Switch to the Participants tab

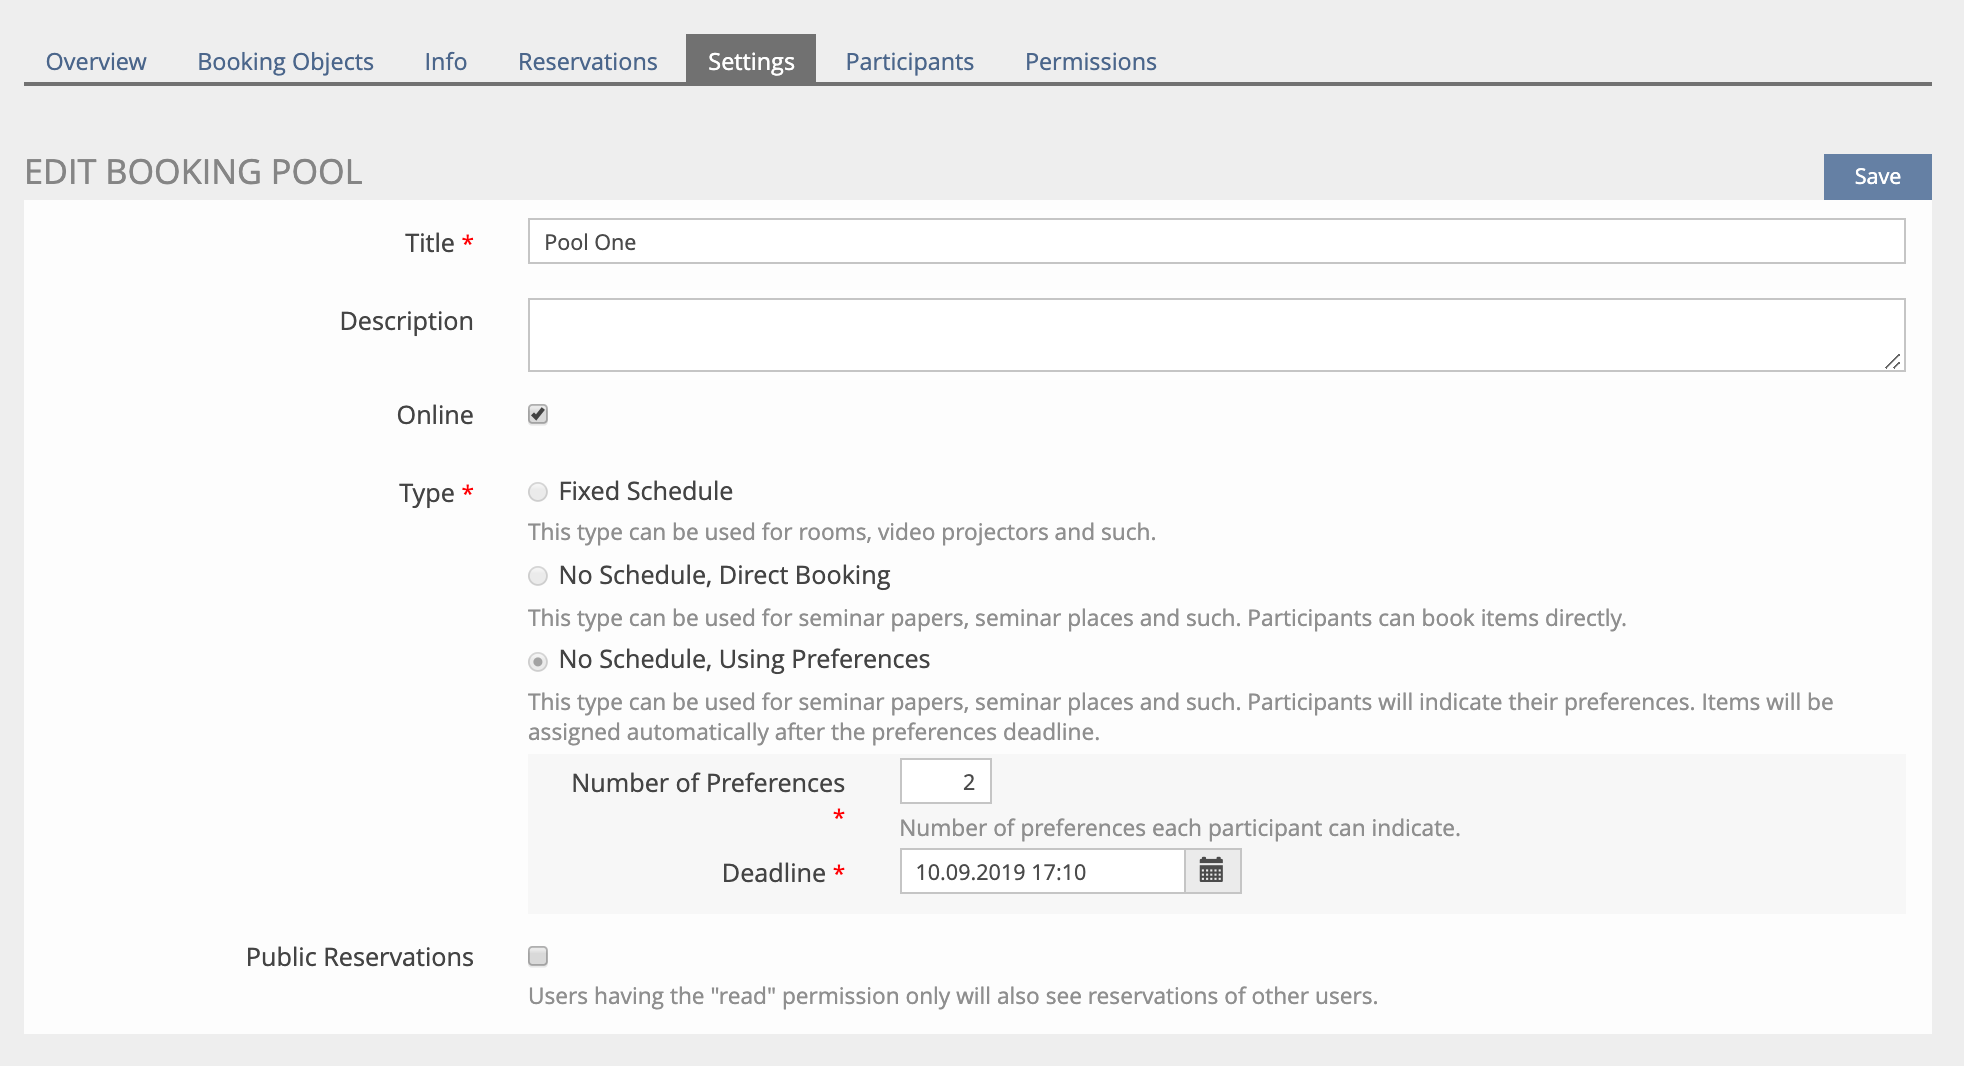(x=909, y=61)
